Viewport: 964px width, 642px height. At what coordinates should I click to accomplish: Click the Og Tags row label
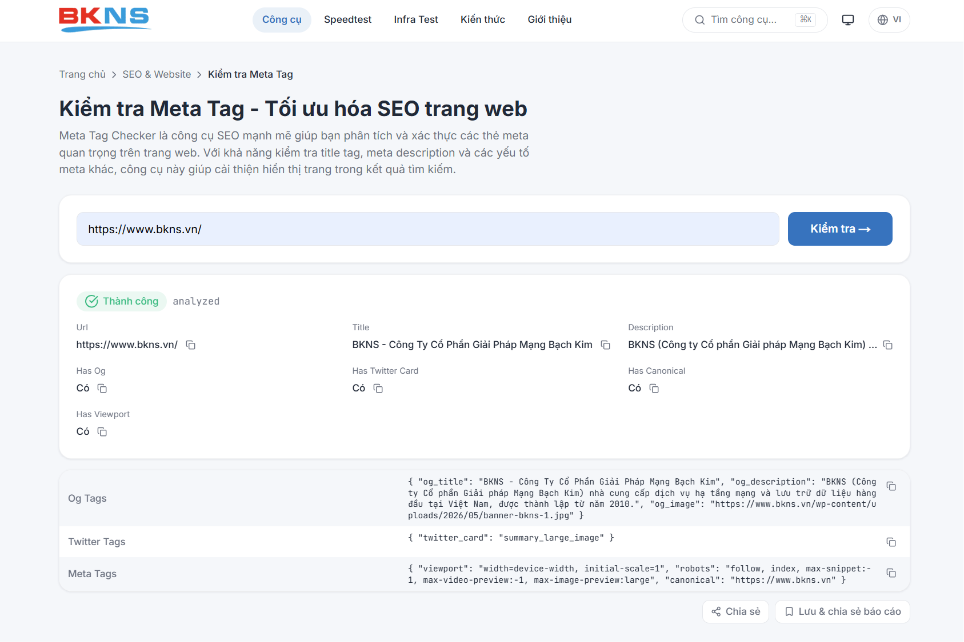[x=87, y=498]
